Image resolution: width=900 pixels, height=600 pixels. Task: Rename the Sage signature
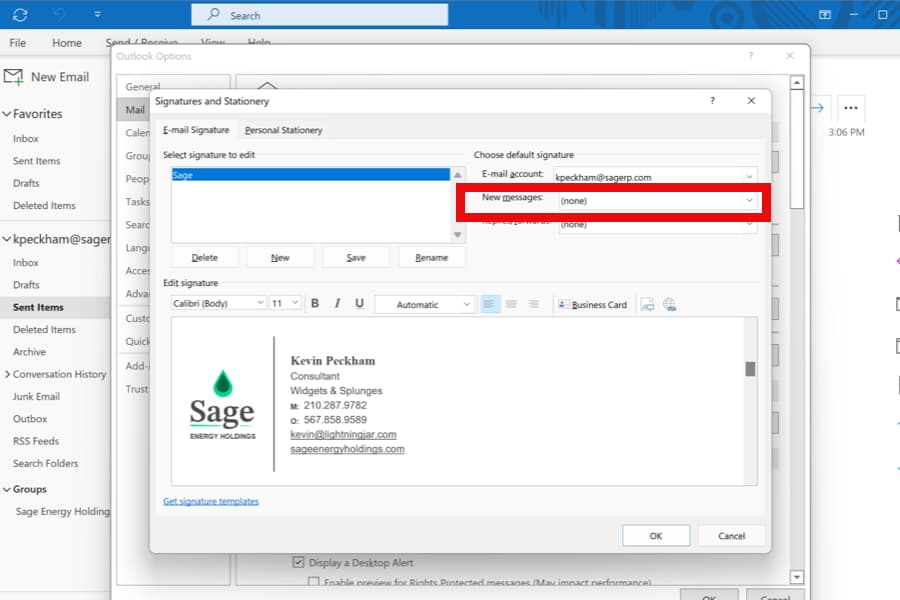(x=431, y=256)
